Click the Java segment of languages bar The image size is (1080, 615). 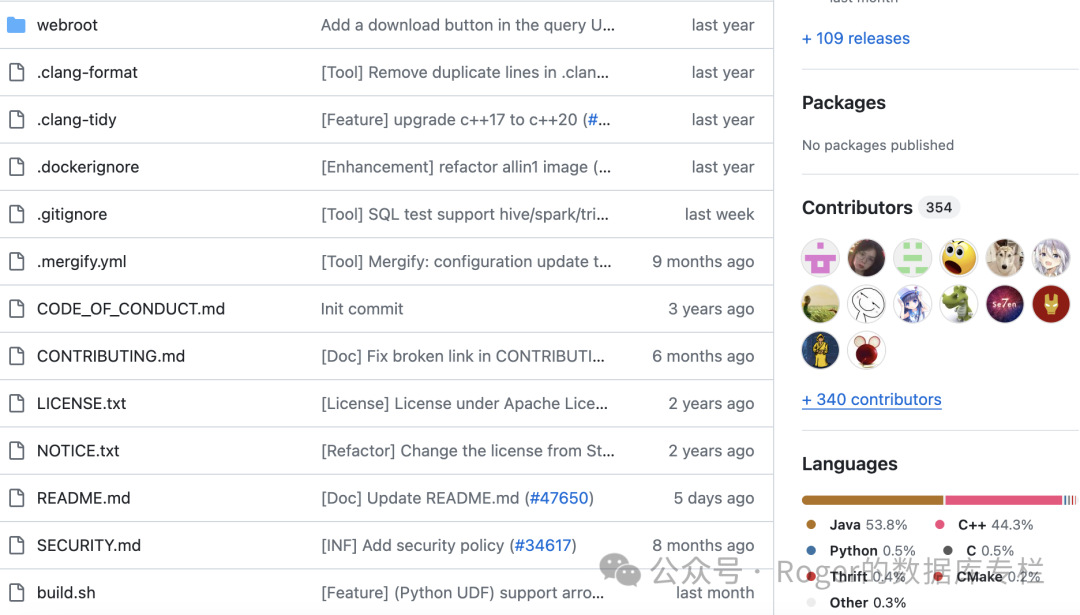[872, 500]
